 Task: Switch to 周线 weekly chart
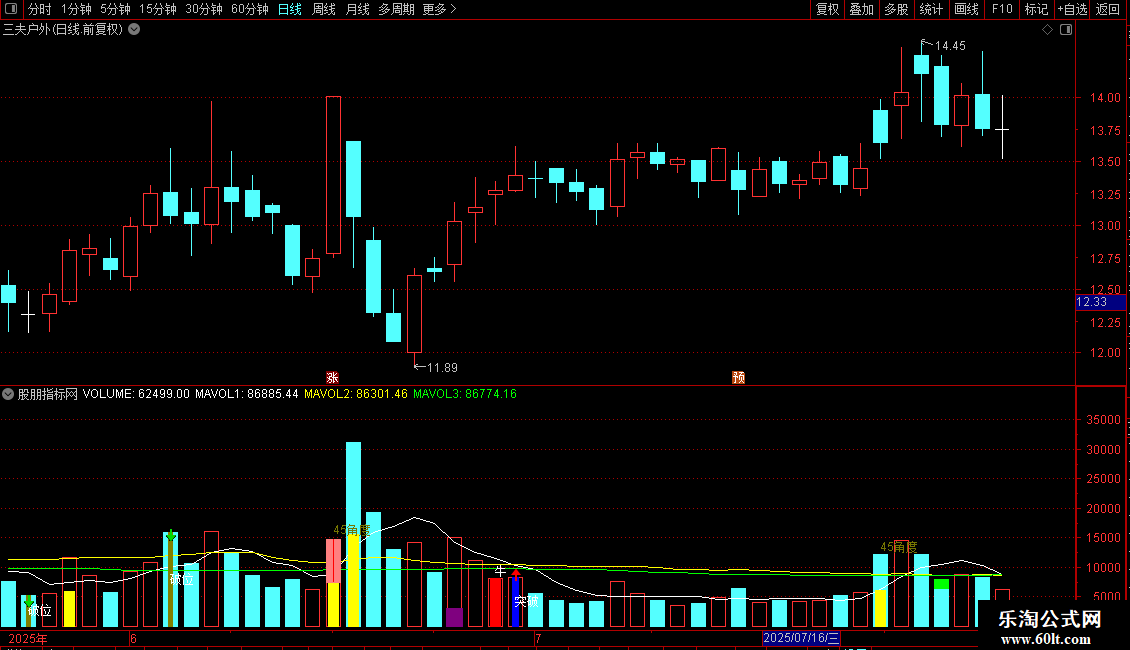click(324, 9)
